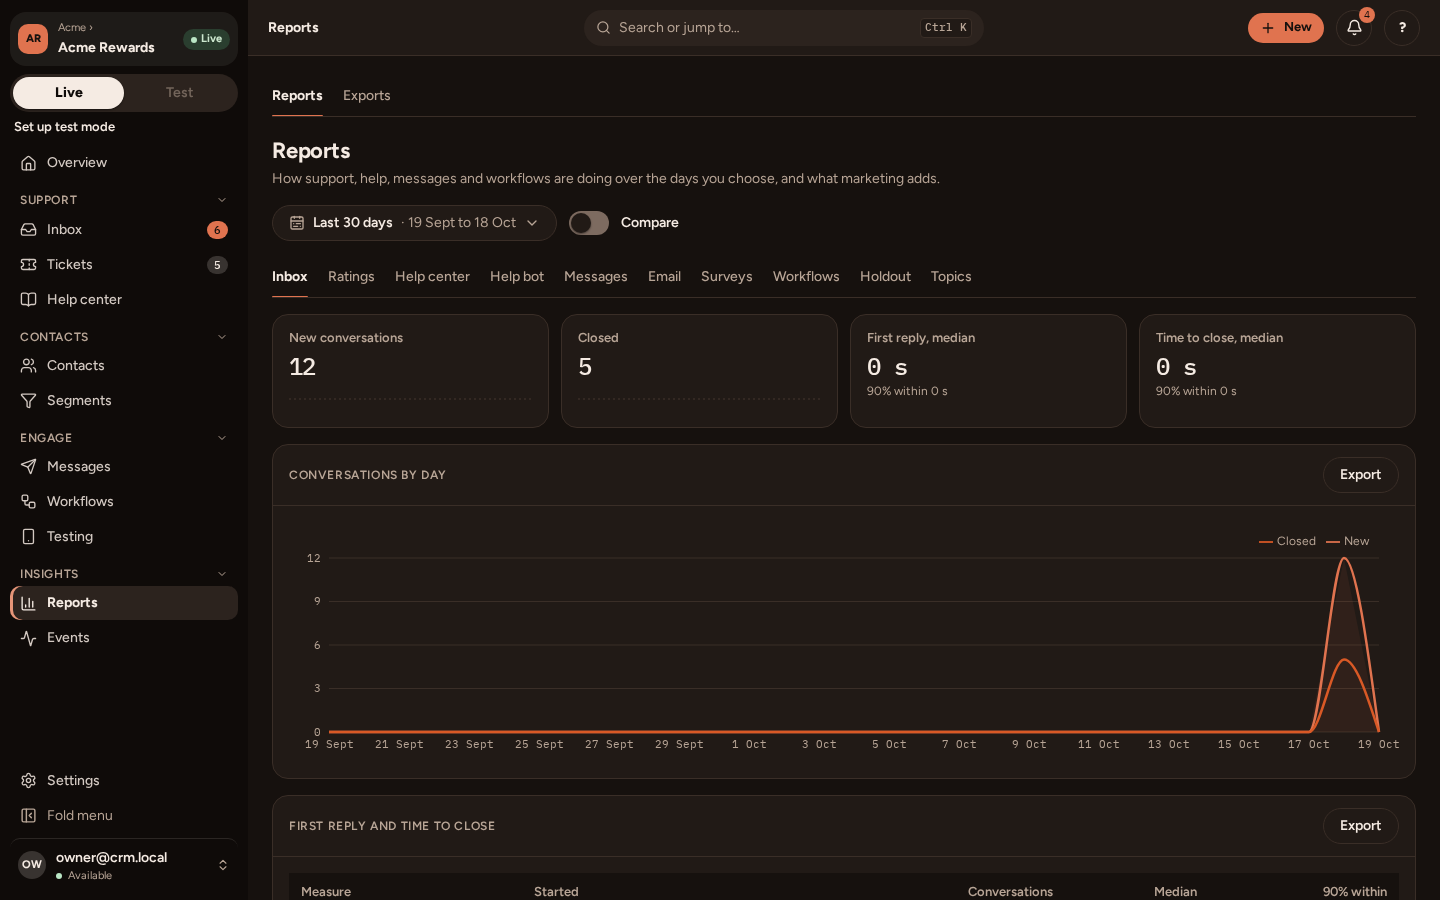The height and width of the screenshot is (900, 1440).
Task: Open the Surveys report tab
Action: [x=727, y=277]
